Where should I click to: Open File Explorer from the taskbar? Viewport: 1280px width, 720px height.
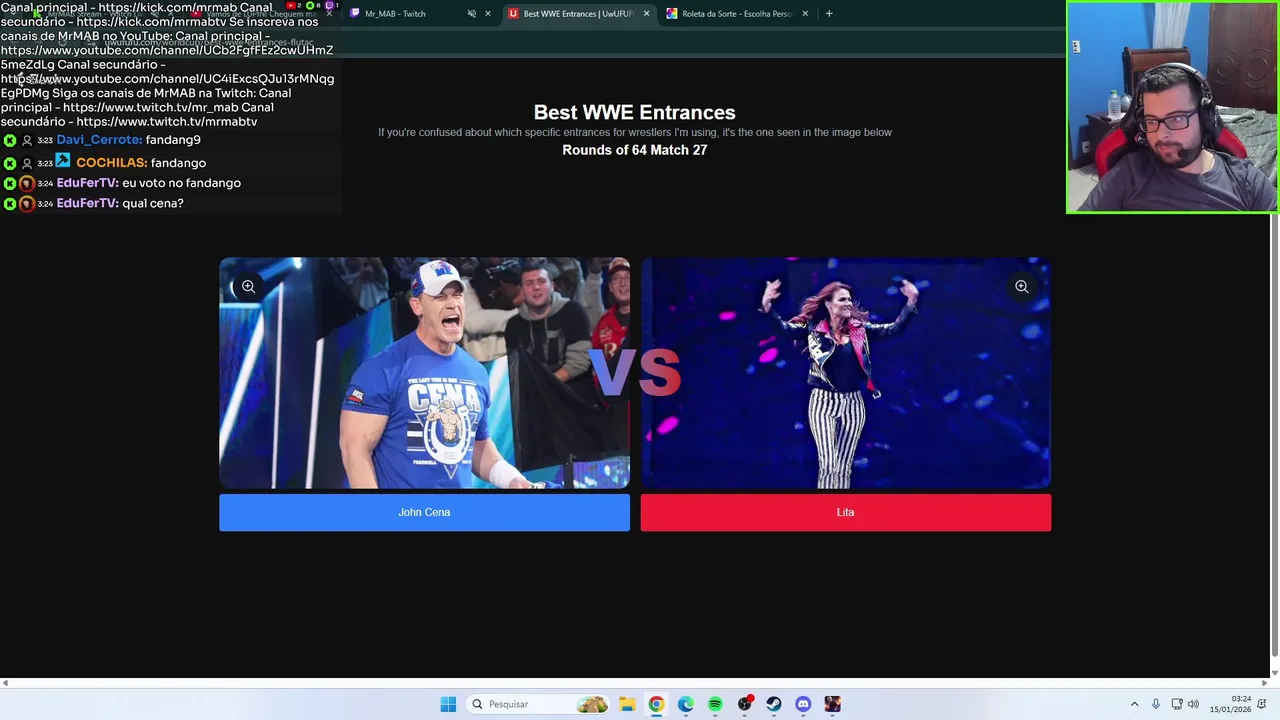[626, 704]
